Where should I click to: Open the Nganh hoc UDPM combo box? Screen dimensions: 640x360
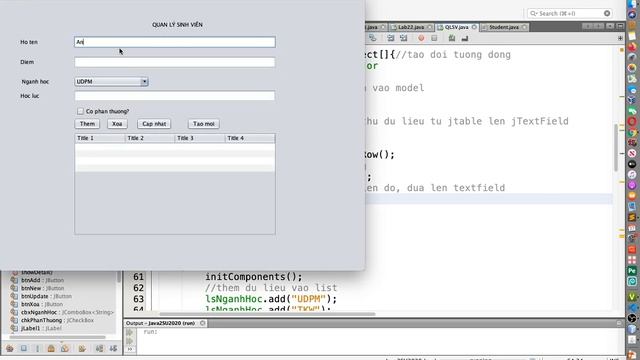click(111, 82)
